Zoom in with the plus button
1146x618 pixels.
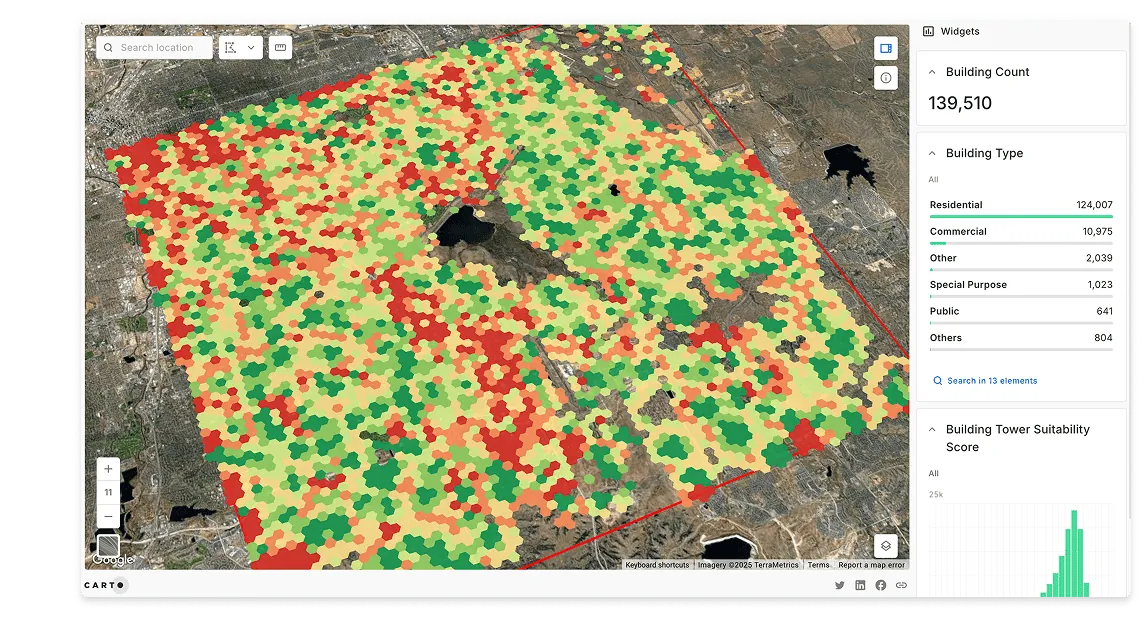point(108,469)
